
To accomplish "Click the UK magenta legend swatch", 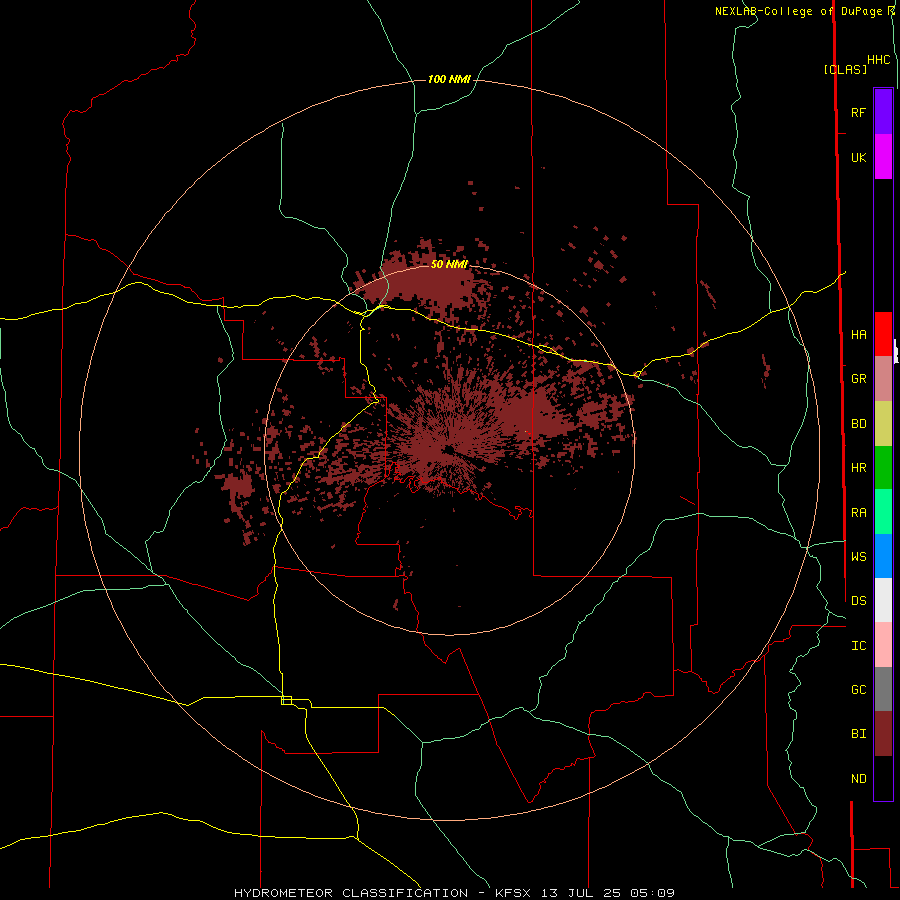I will [883, 157].
